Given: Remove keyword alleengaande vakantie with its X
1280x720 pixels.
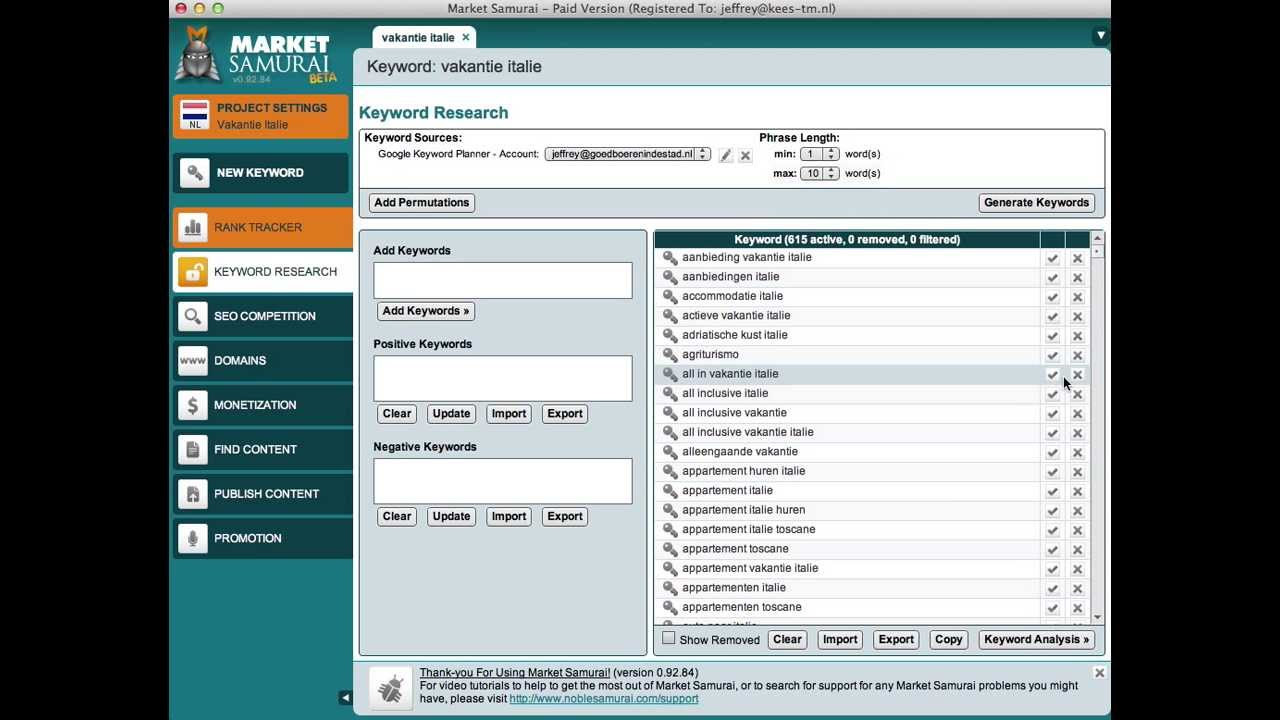Looking at the screenshot, I should tap(1077, 452).
